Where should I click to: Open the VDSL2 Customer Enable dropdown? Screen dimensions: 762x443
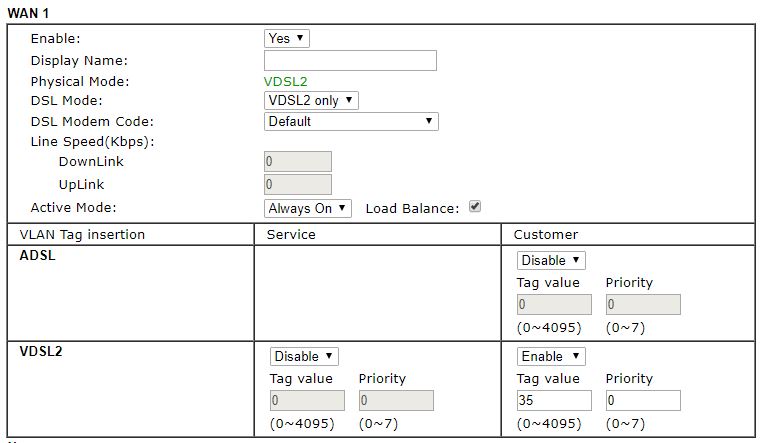[x=551, y=356]
